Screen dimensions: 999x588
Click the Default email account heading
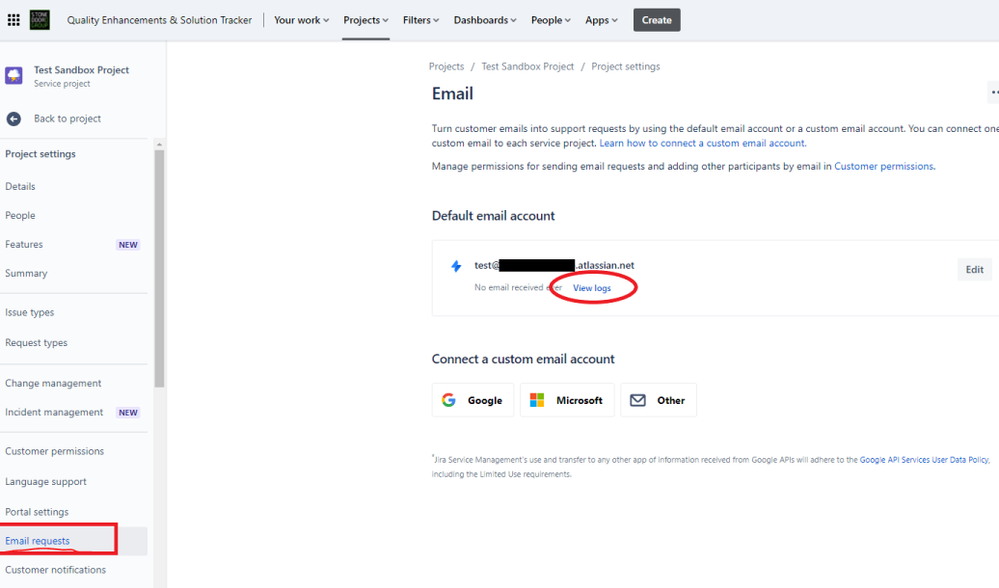493,216
